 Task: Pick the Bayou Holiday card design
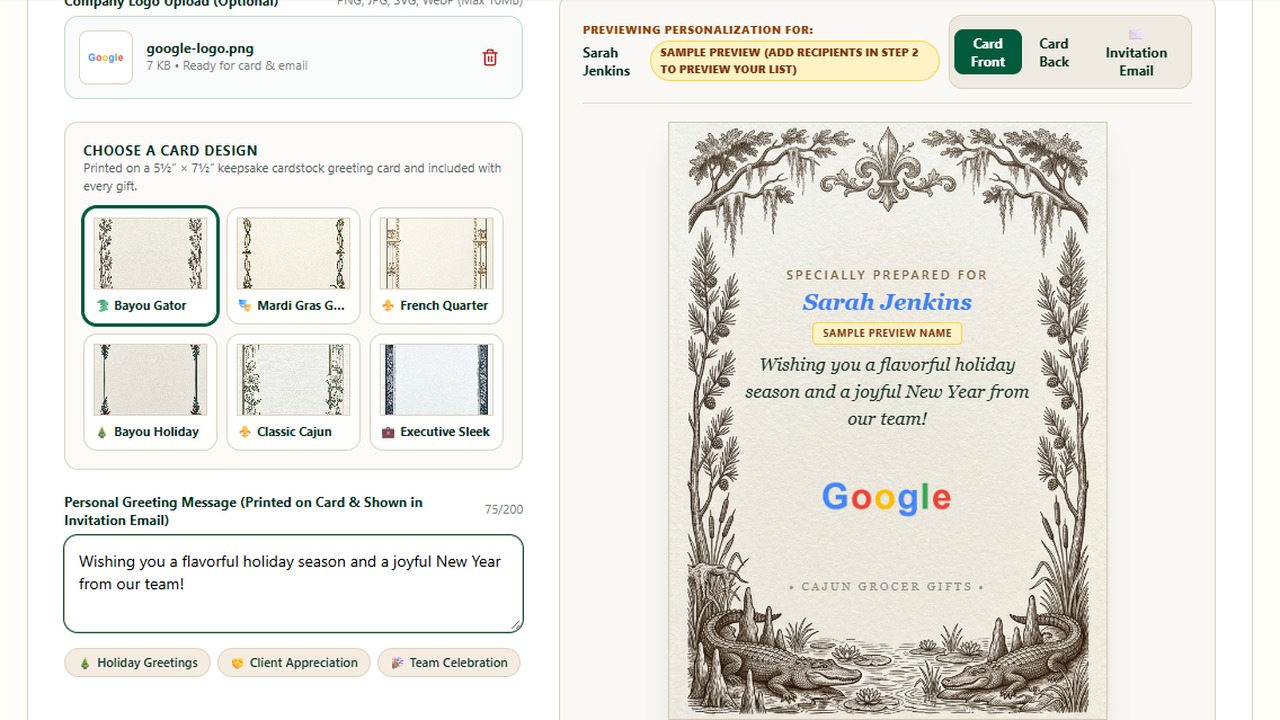[150, 392]
